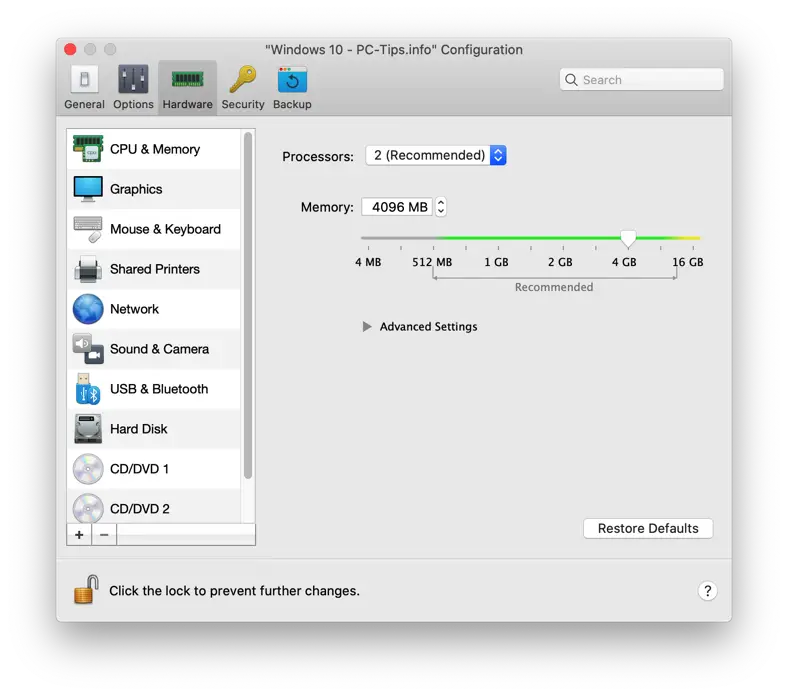Switch to the Options tab label

[133, 104]
